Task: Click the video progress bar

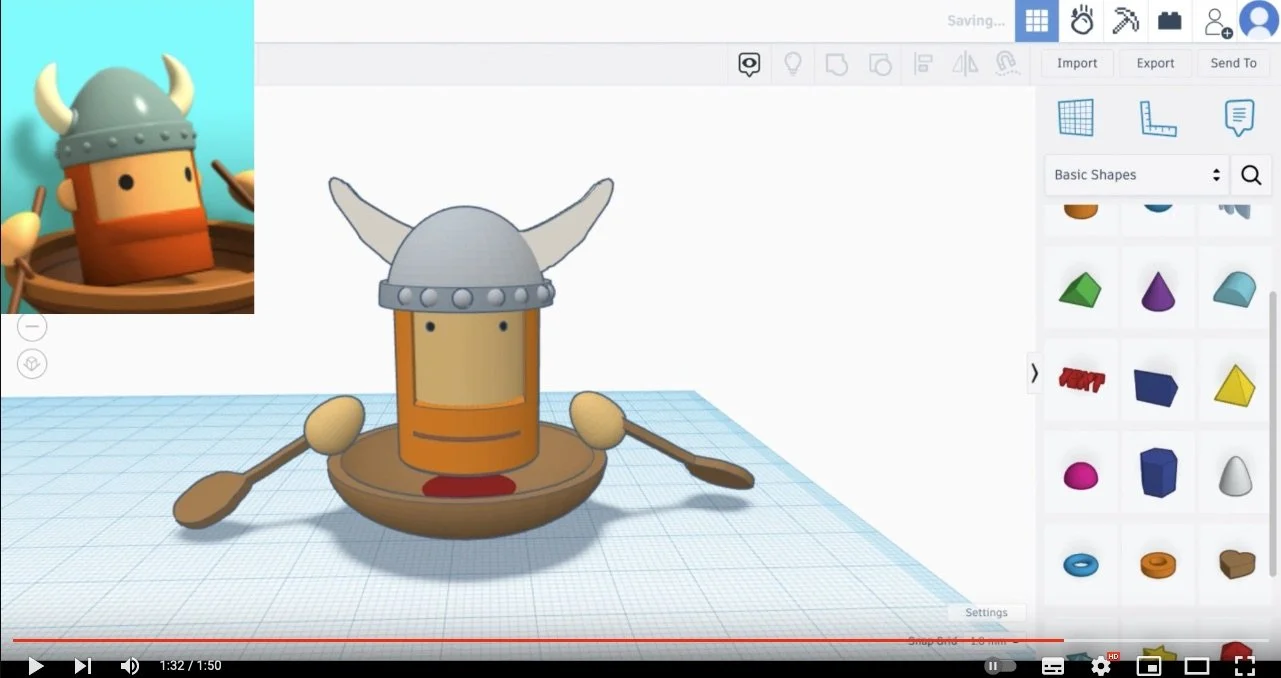Action: 640,640
